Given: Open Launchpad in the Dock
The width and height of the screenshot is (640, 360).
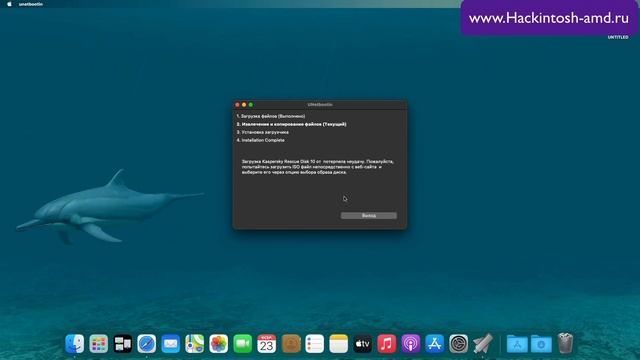Looking at the screenshot, I should [x=99, y=344].
